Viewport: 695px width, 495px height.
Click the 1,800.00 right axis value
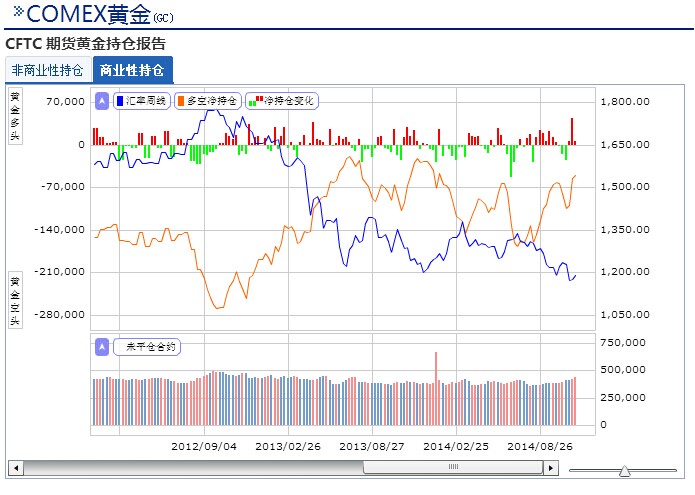[x=625, y=101]
